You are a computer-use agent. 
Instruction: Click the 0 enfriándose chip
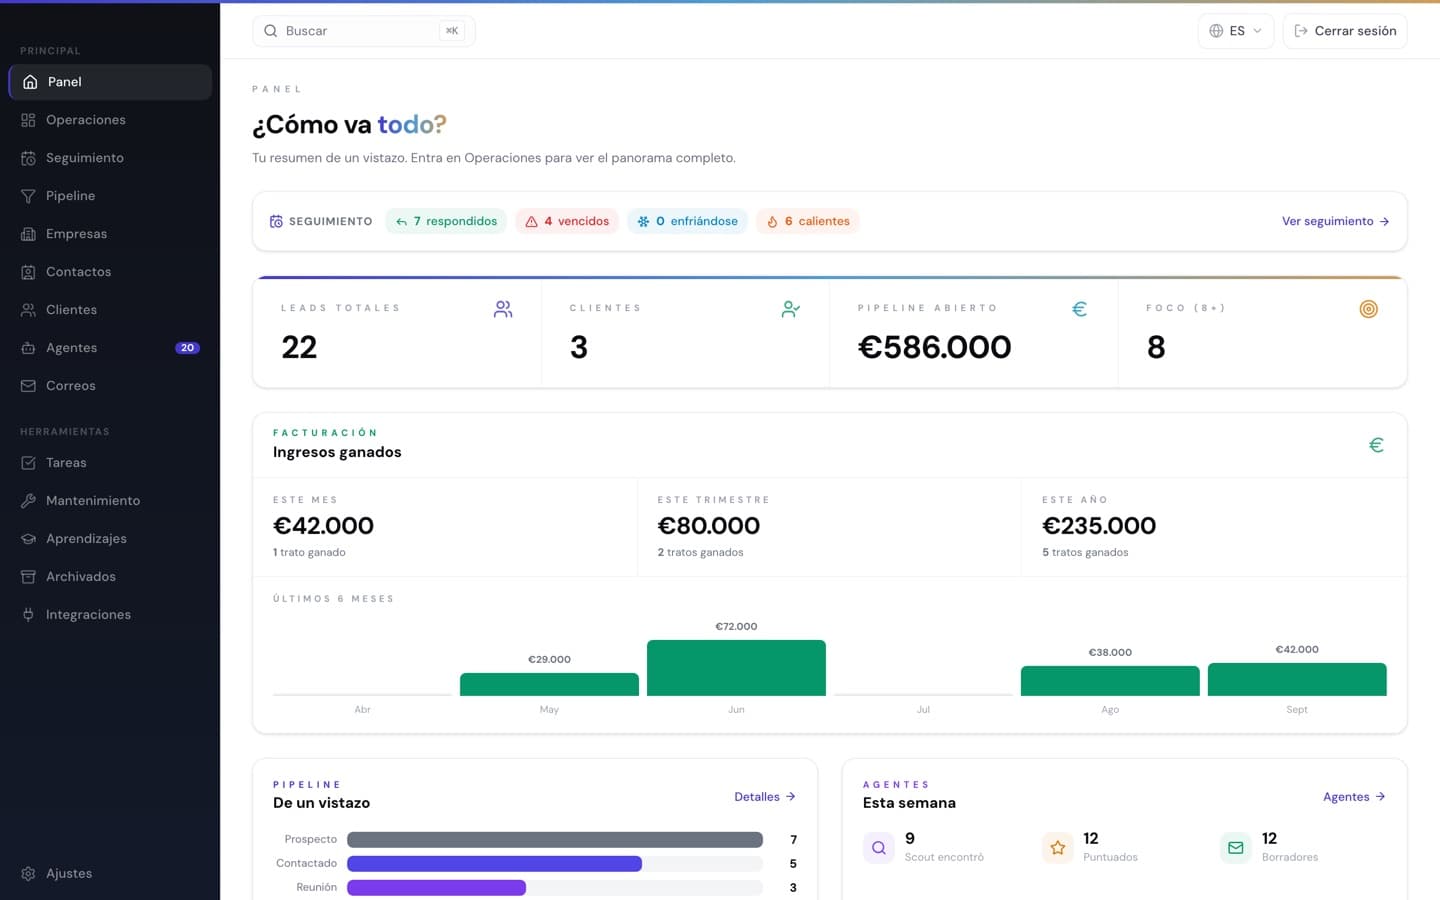pos(688,221)
